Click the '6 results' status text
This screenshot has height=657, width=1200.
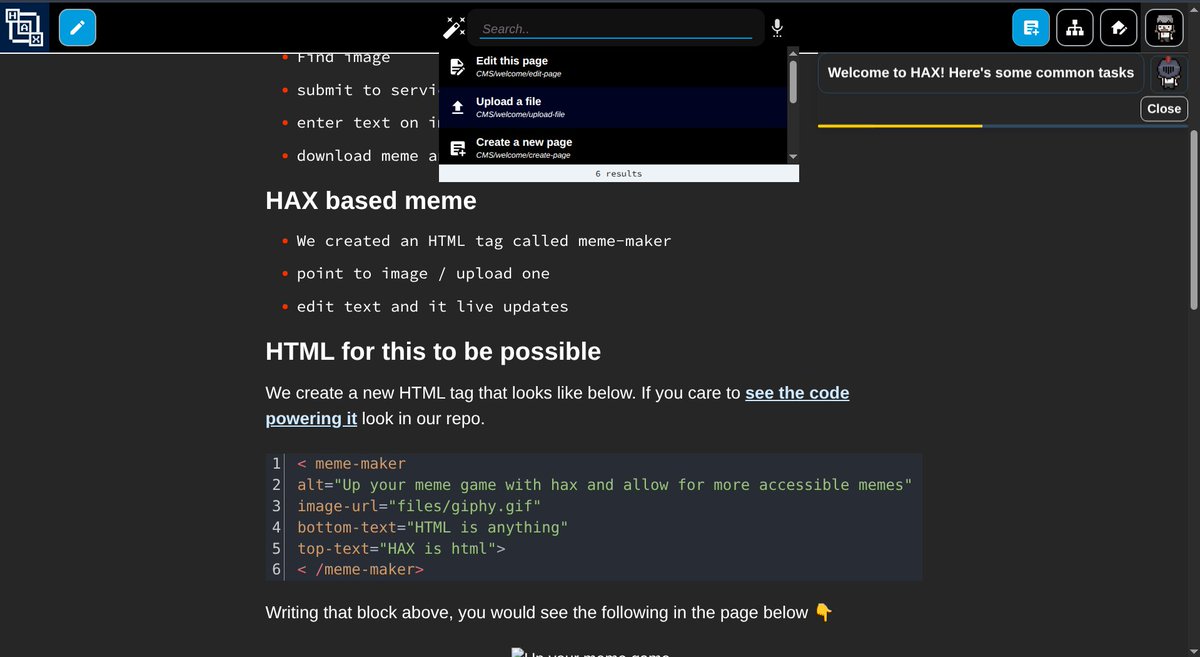[619, 174]
